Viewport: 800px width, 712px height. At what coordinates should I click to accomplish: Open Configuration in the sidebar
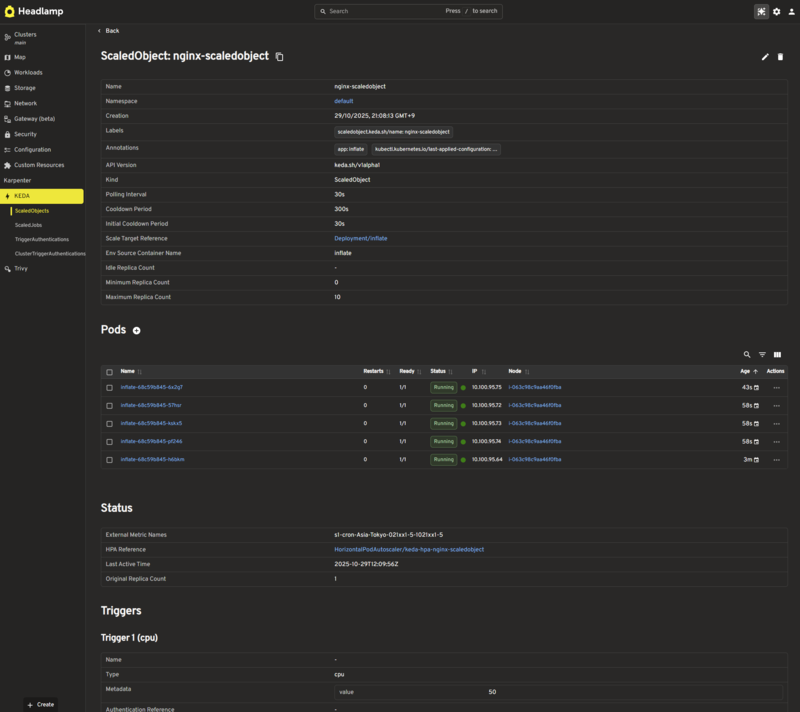(x=32, y=150)
